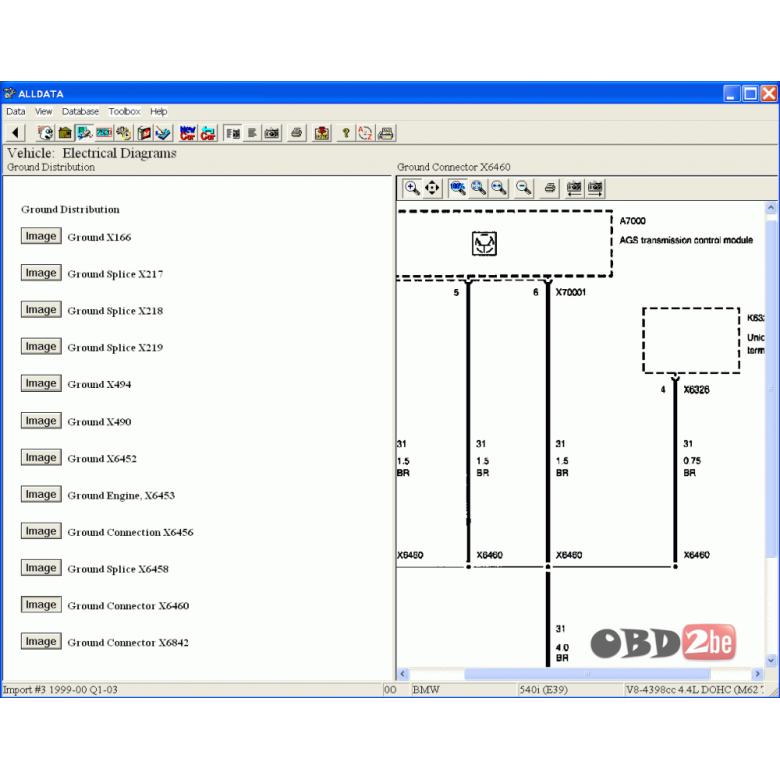The image size is (780, 780).
Task: Click Image button for Ground Splice X218
Action: pos(41,309)
